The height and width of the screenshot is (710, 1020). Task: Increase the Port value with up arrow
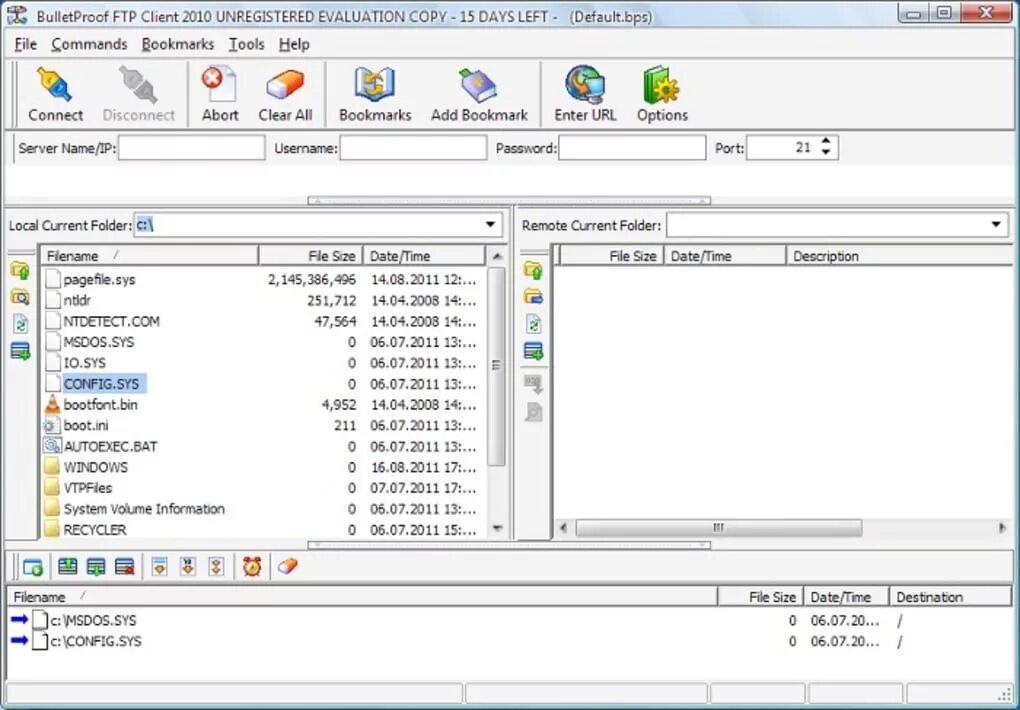pyautogui.click(x=825, y=142)
